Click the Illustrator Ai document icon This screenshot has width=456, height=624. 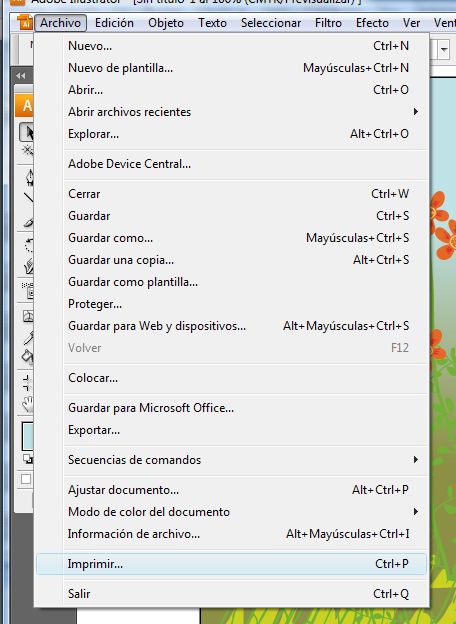pyautogui.click(x=25, y=22)
